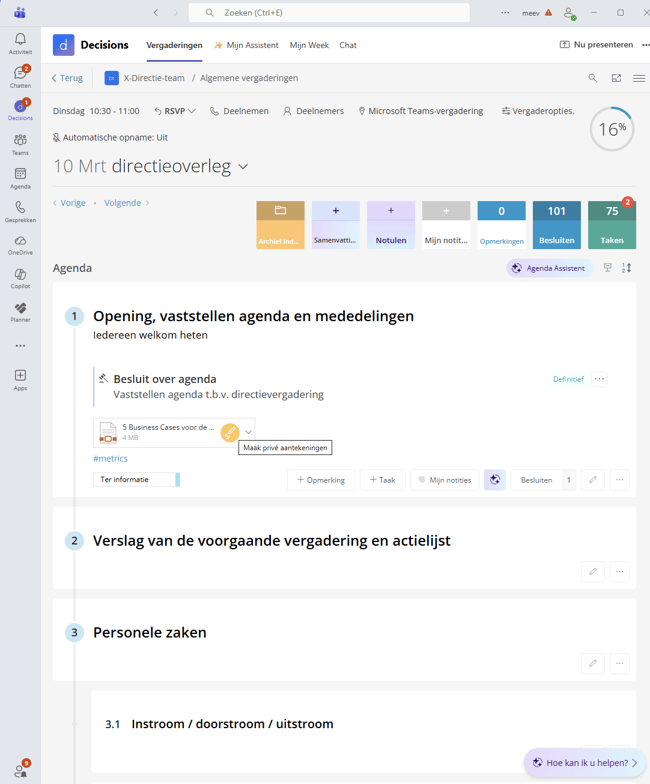650x784 pixels.
Task: Click the Agenda Assistent button
Action: (549, 268)
